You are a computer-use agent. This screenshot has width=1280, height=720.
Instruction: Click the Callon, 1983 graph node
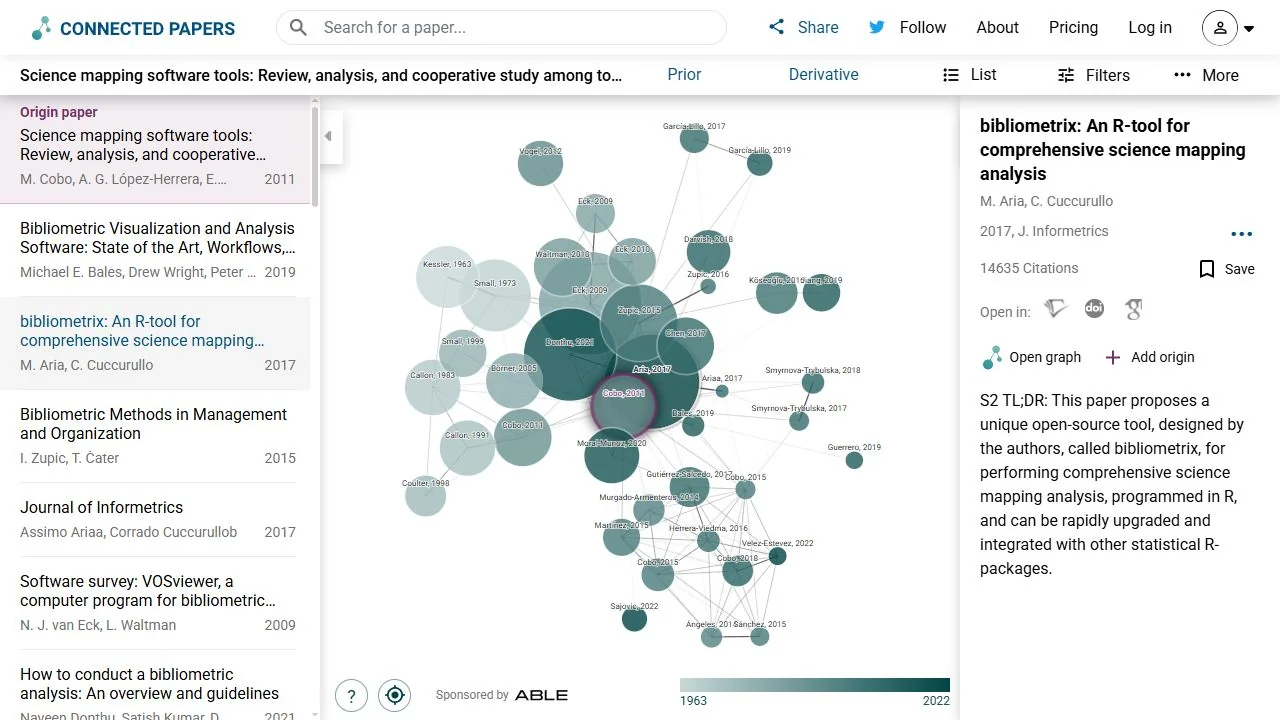click(x=432, y=386)
